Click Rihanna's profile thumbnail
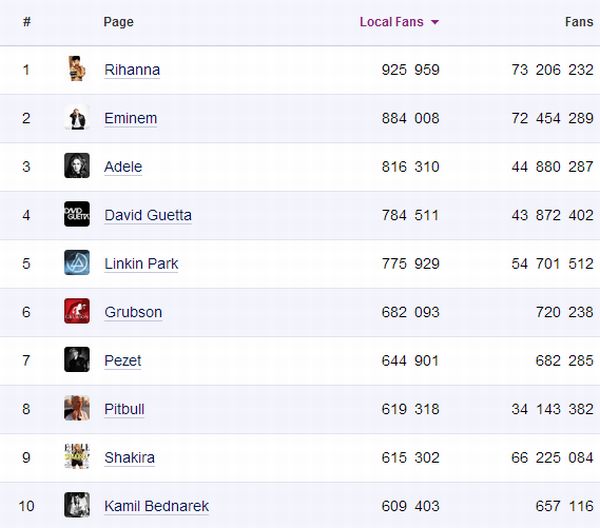This screenshot has width=600, height=528. pos(77,69)
